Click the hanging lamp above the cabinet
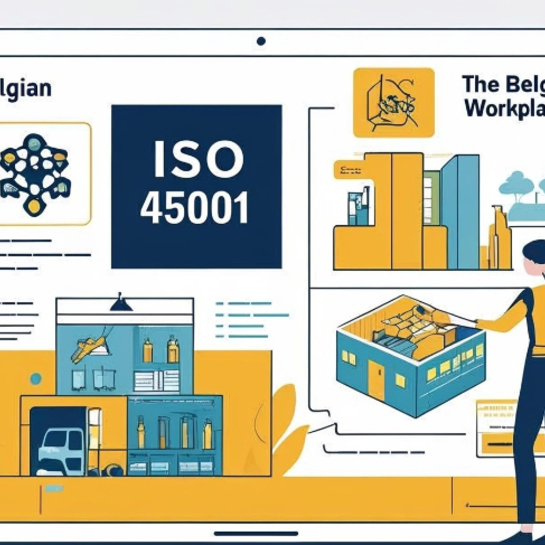Image resolution: width=545 pixels, height=545 pixels. click(121, 302)
